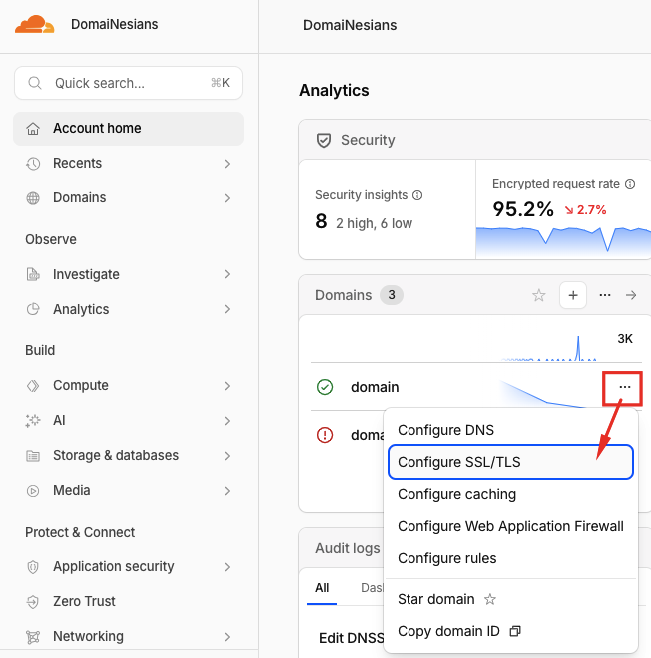Click the three-dot menu for the active domain
The width and height of the screenshot is (651, 658).
pos(625,387)
